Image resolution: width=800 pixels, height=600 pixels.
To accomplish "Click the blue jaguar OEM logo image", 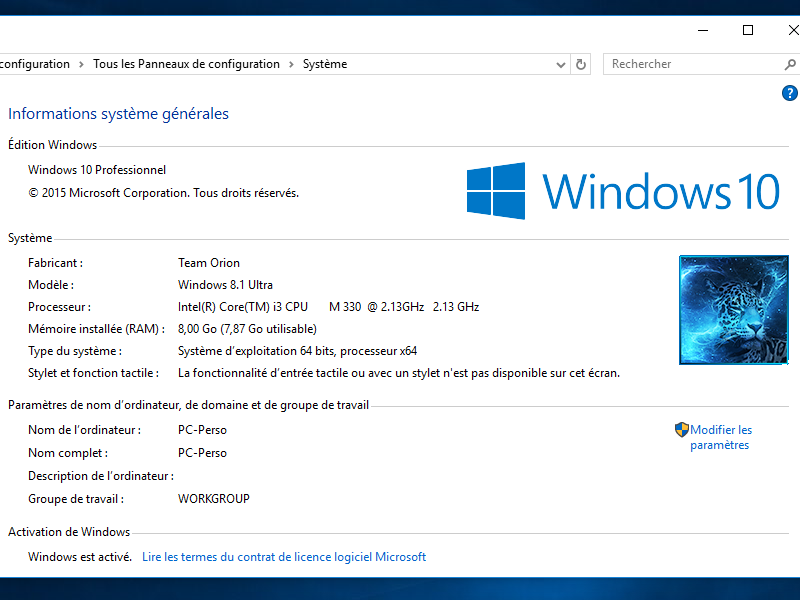I will [x=734, y=310].
